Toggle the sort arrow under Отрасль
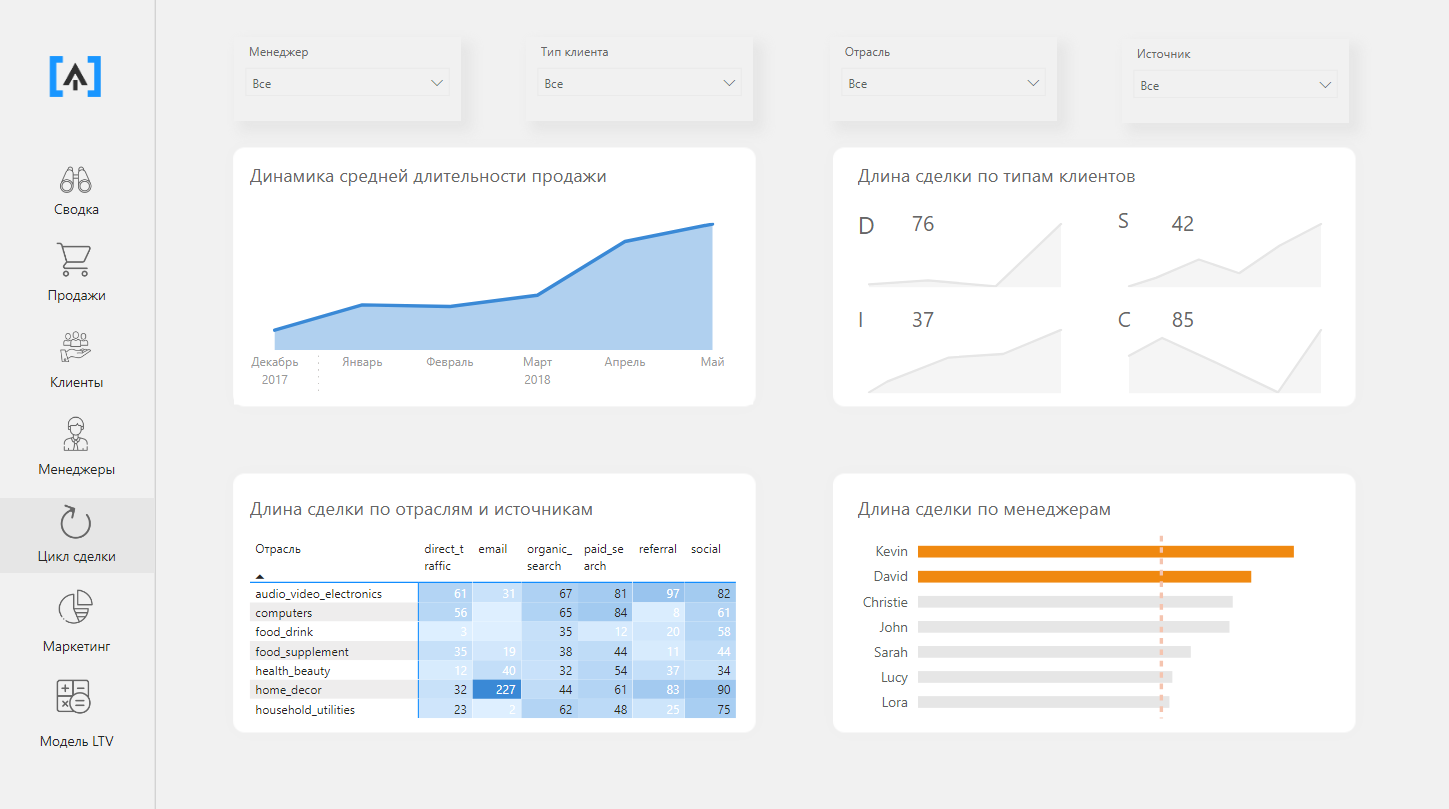This screenshot has width=1449, height=809. coord(260,577)
